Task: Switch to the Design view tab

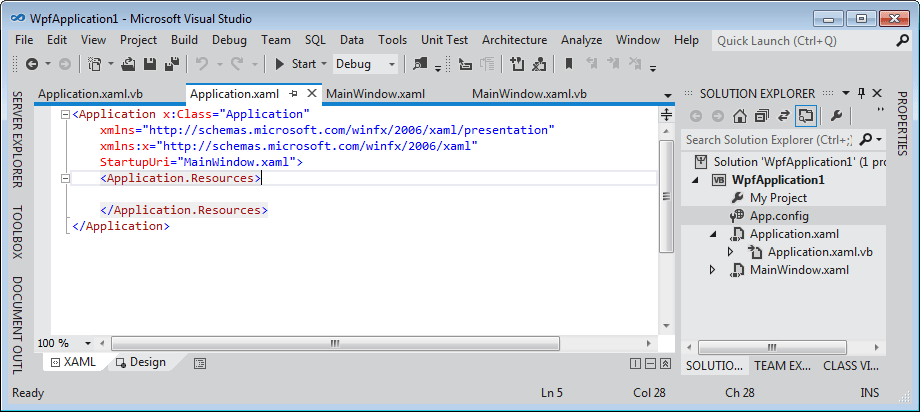Action: pyautogui.click(x=141, y=362)
